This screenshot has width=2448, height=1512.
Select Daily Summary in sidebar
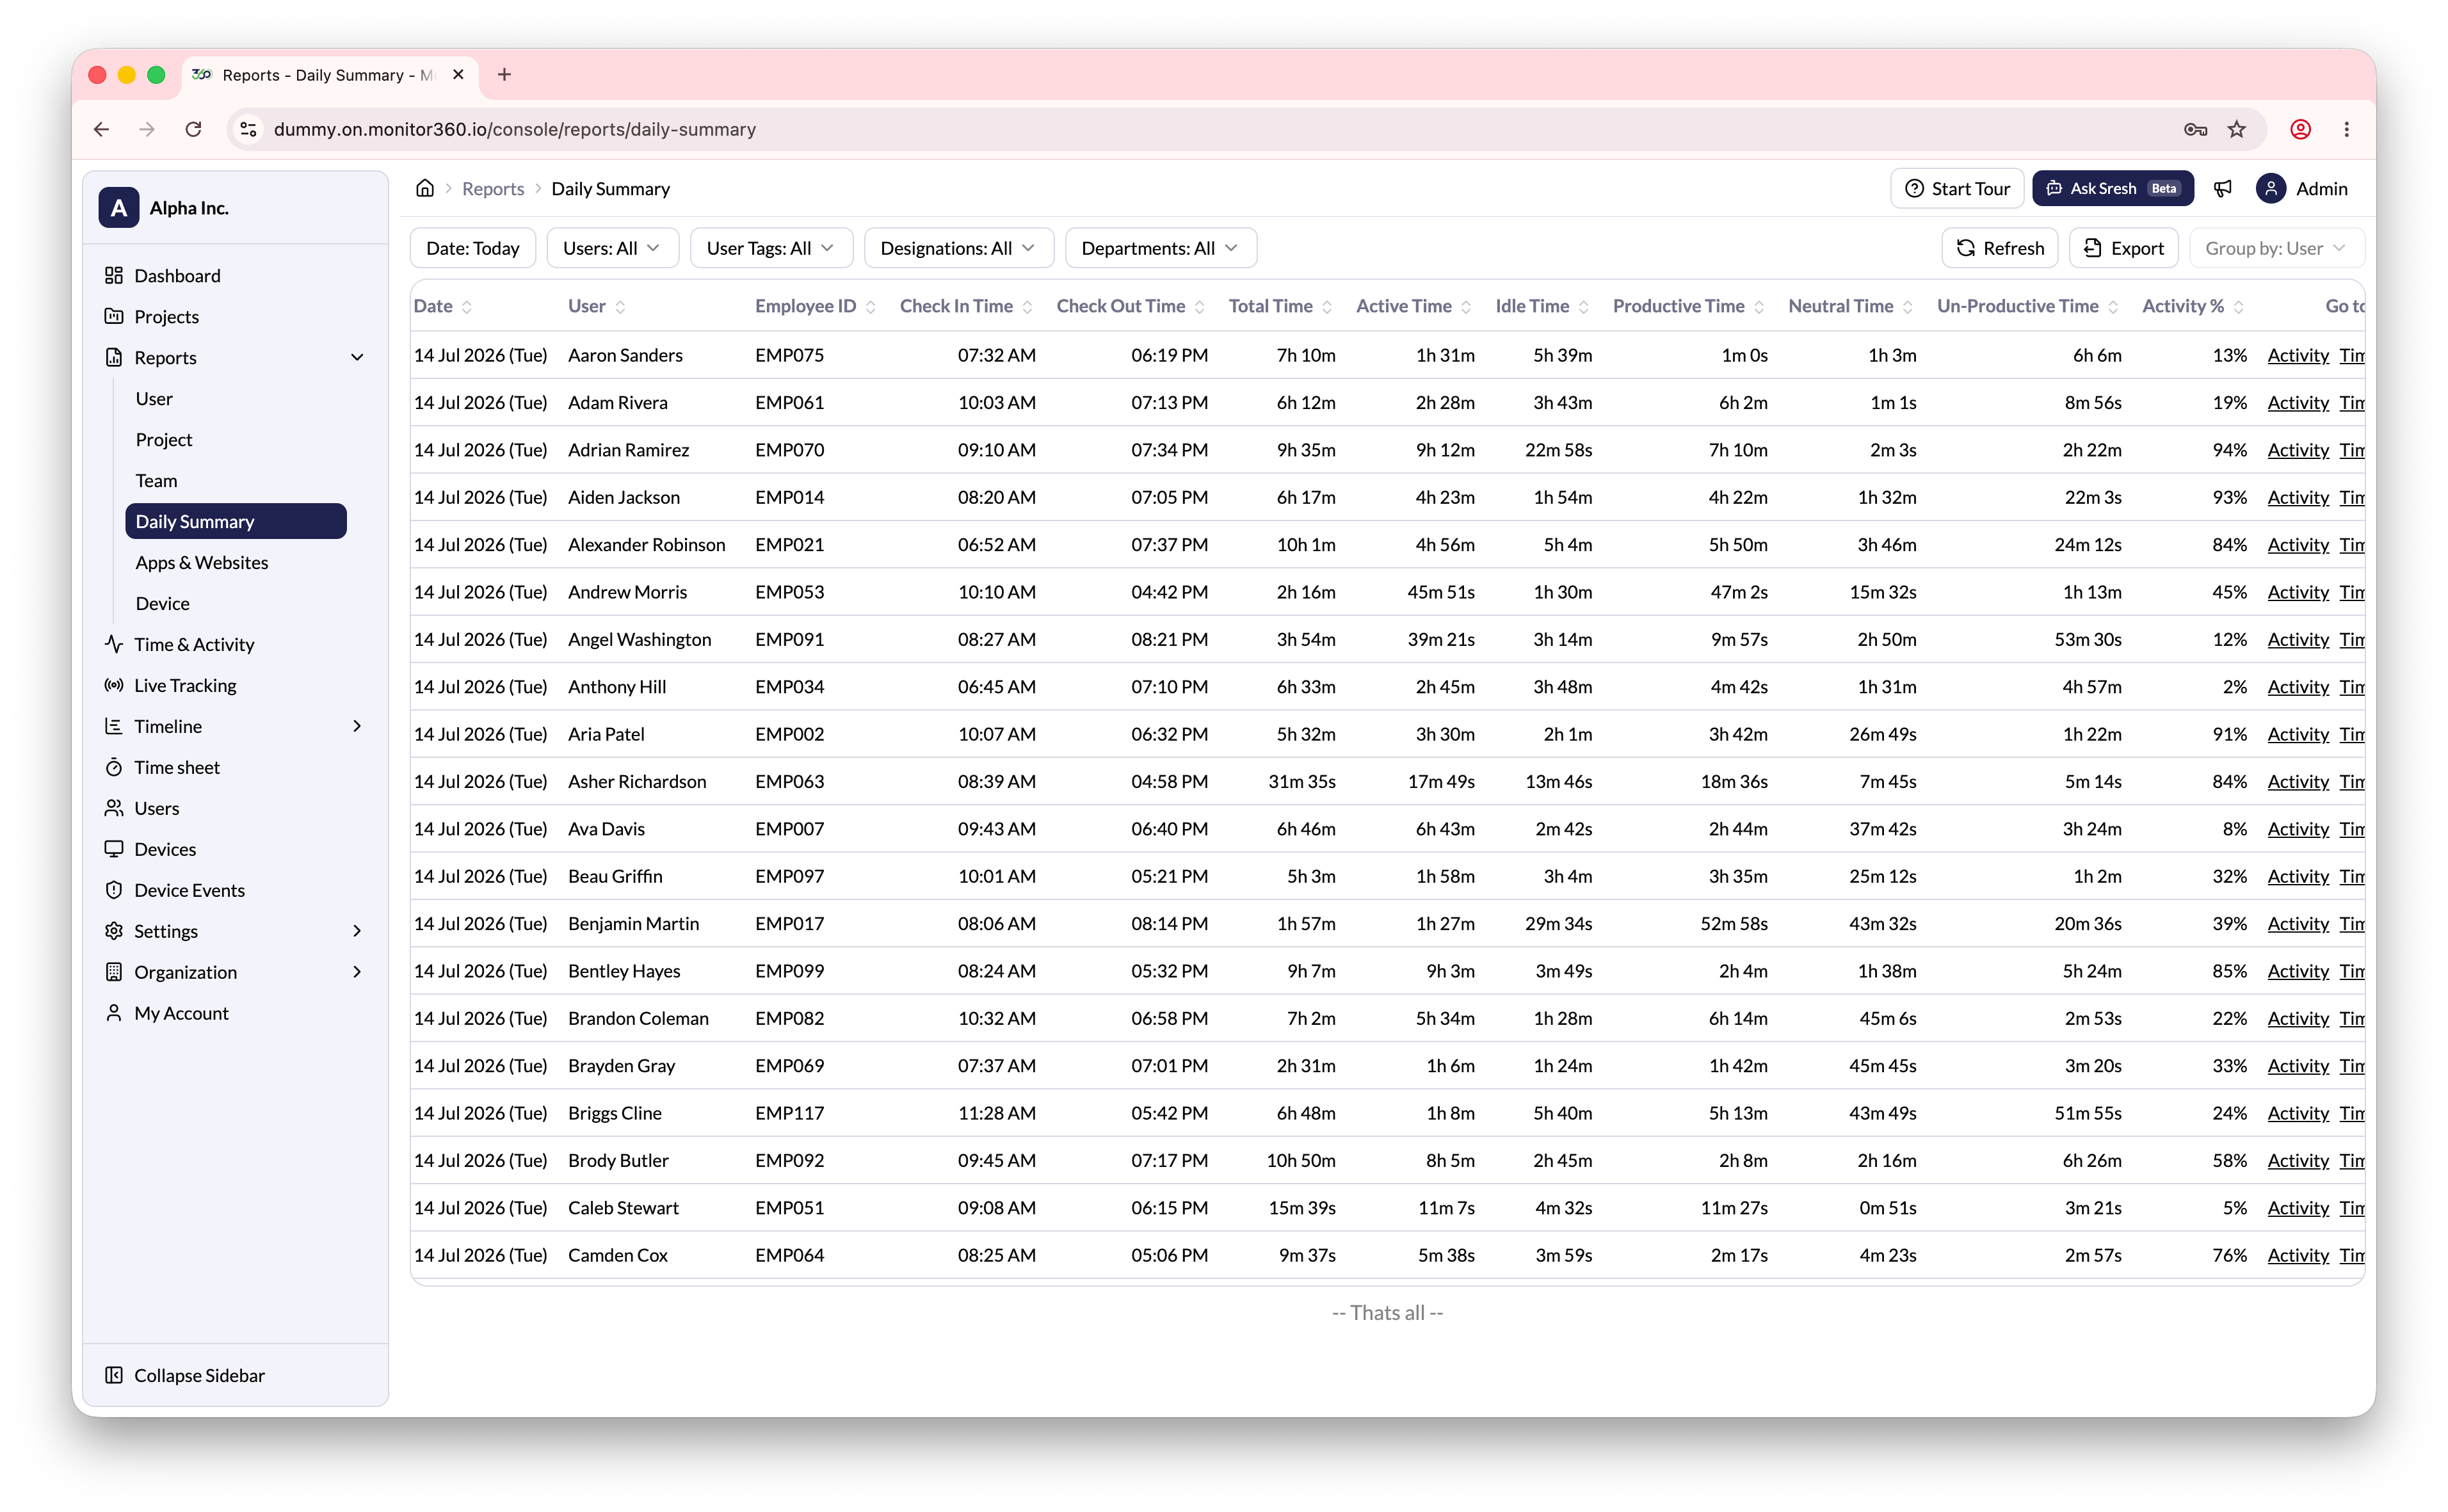[236, 521]
